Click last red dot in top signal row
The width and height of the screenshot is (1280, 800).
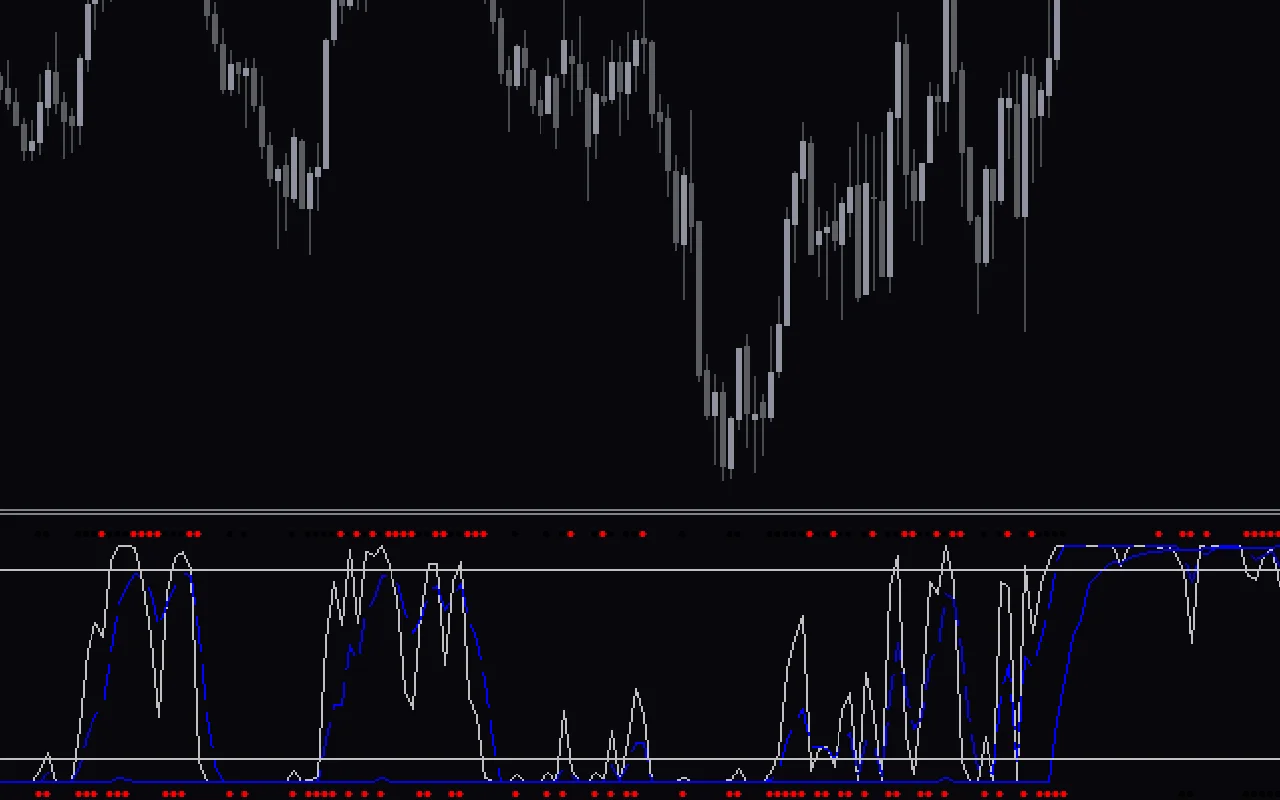[x=1275, y=534]
